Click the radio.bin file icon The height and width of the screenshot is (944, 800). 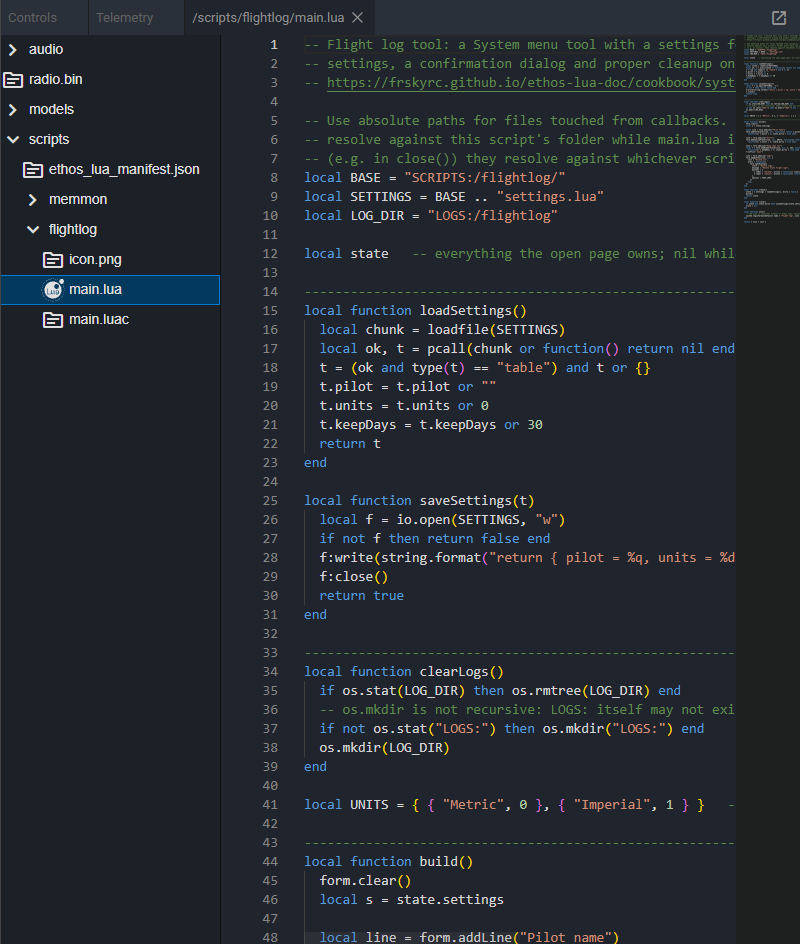[x=13, y=79]
